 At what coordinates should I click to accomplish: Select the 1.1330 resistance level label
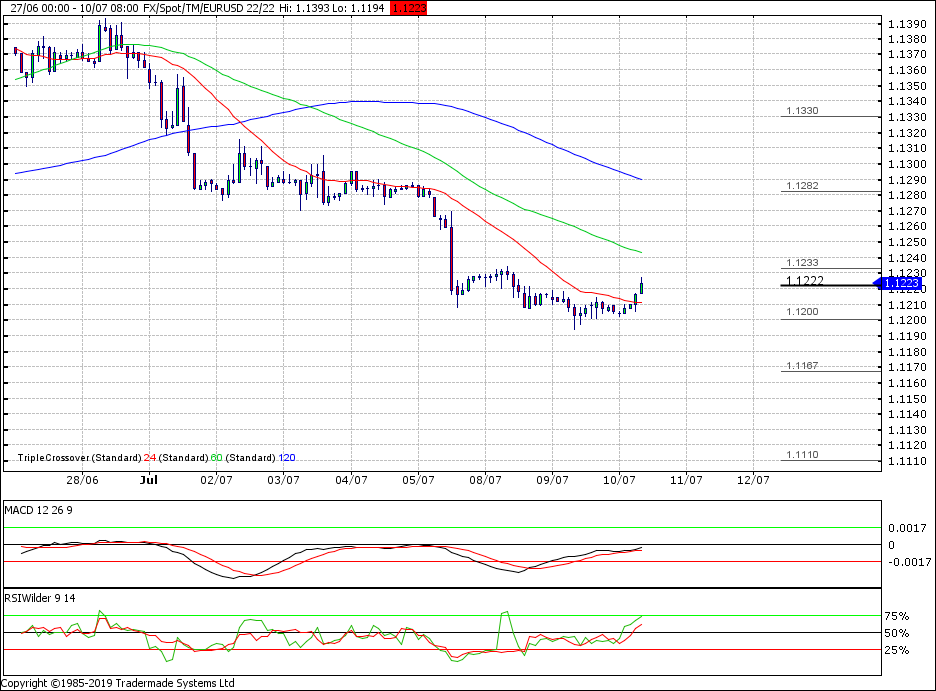802,111
